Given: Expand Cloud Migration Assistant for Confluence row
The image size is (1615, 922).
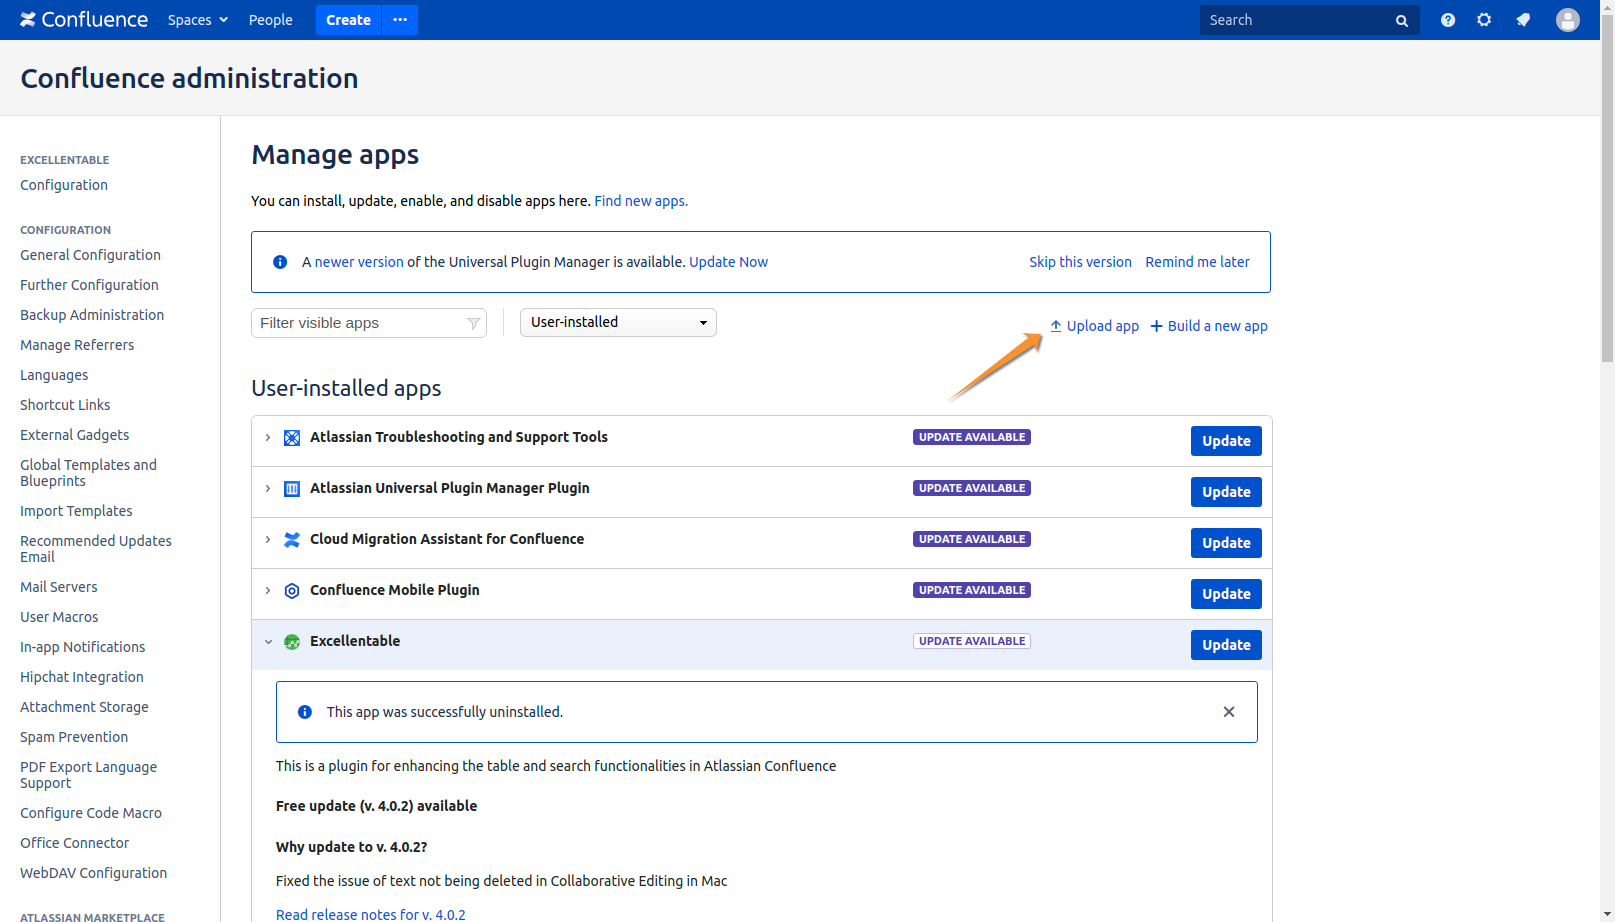Looking at the screenshot, I should [x=268, y=540].
